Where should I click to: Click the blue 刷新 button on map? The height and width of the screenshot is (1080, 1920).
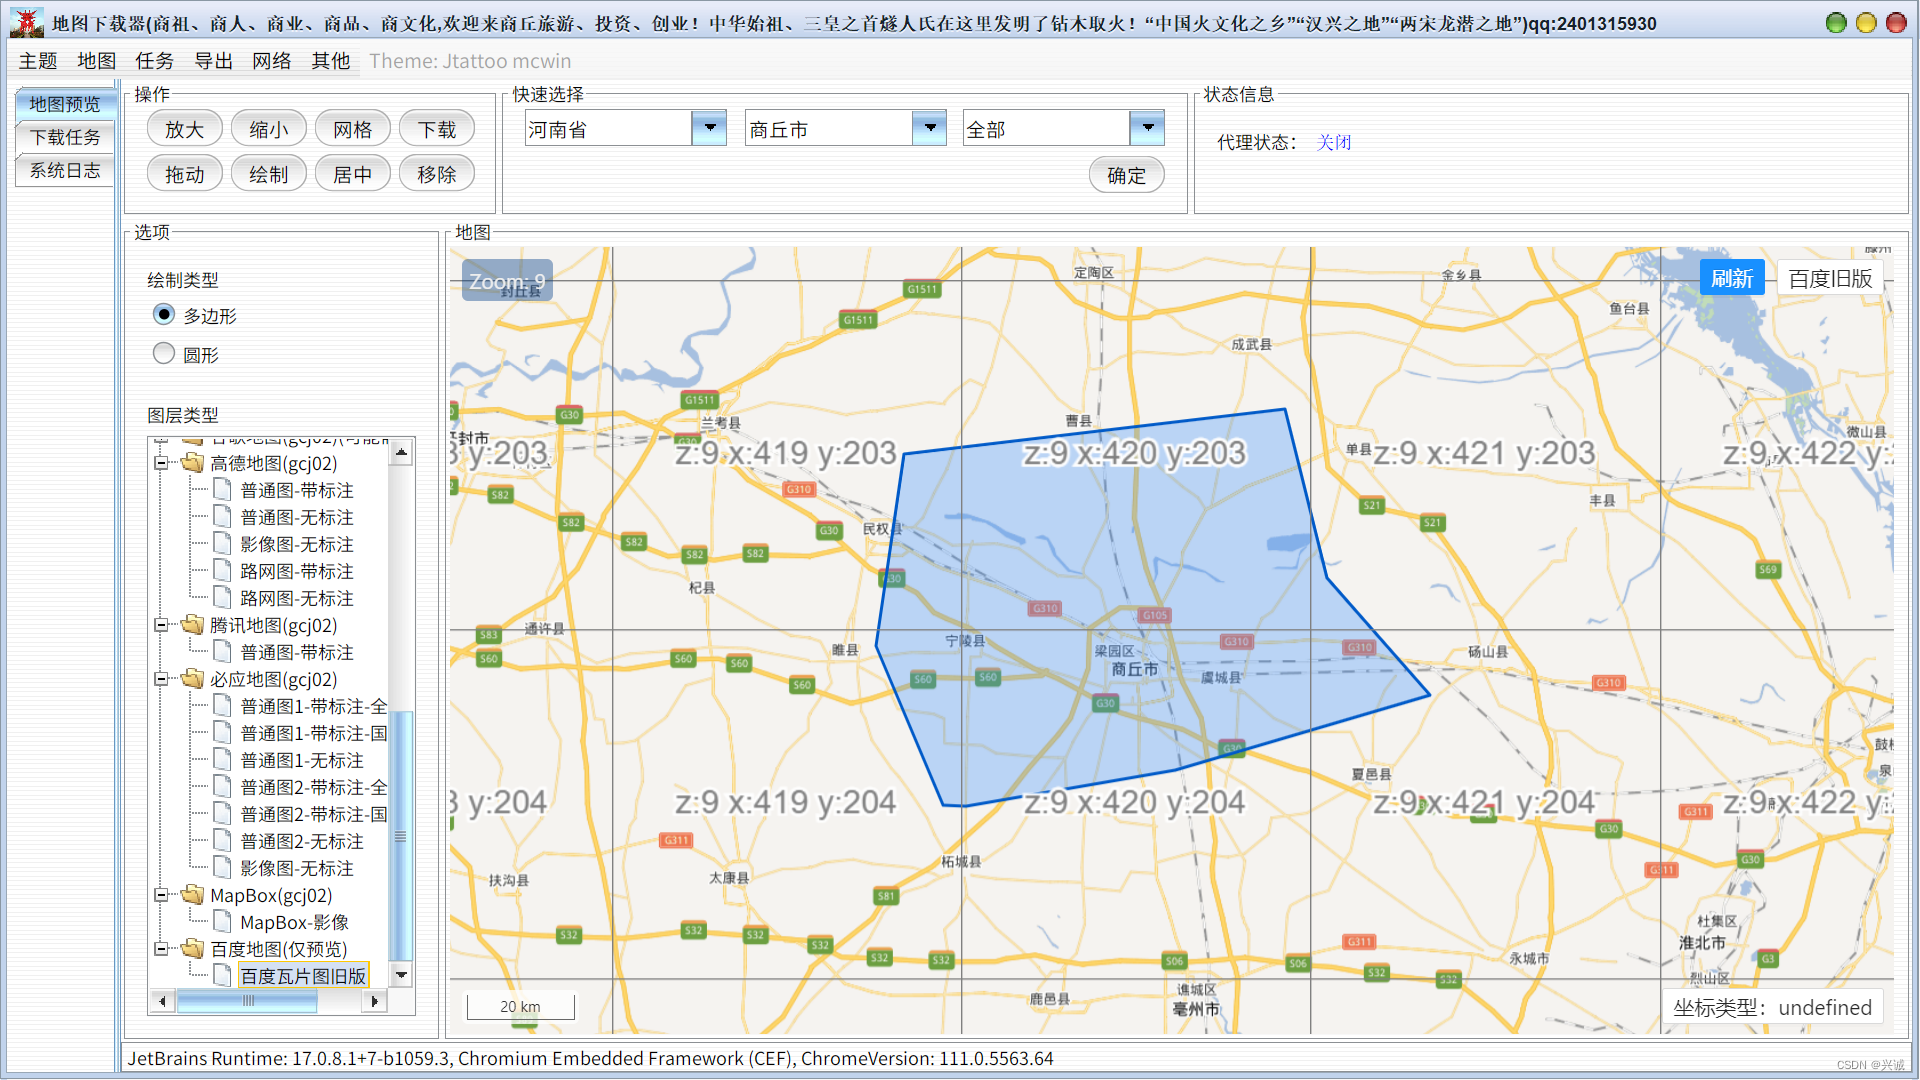point(1731,278)
